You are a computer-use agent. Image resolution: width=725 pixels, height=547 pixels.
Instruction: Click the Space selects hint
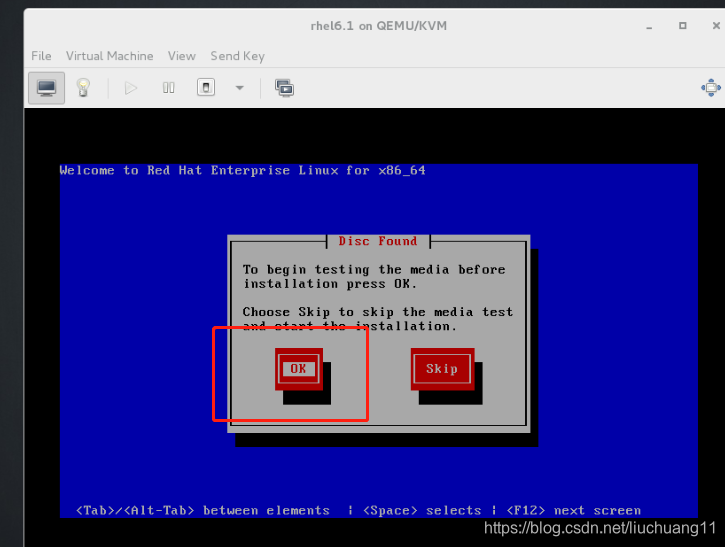point(422,510)
